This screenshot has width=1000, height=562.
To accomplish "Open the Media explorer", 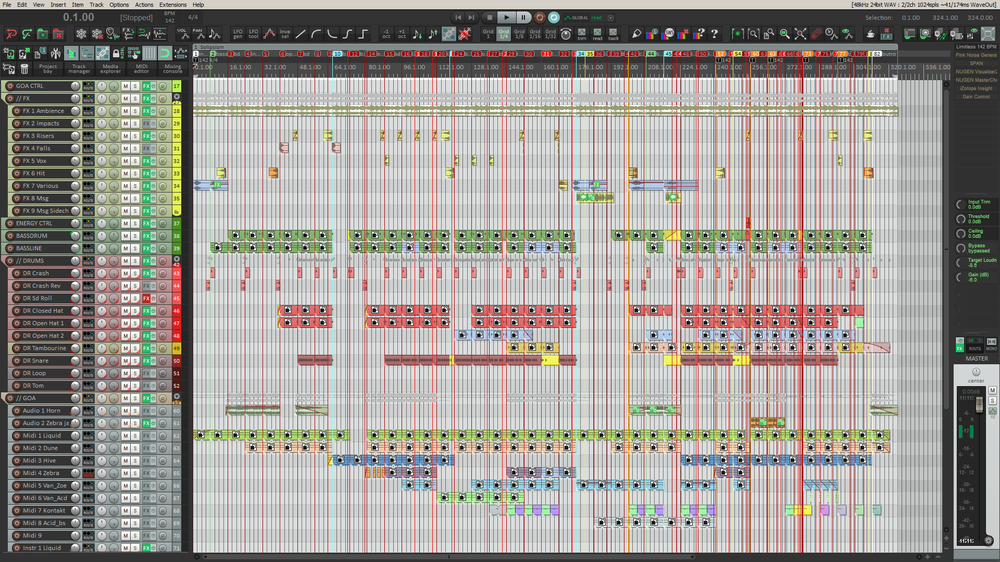I will pos(112,65).
